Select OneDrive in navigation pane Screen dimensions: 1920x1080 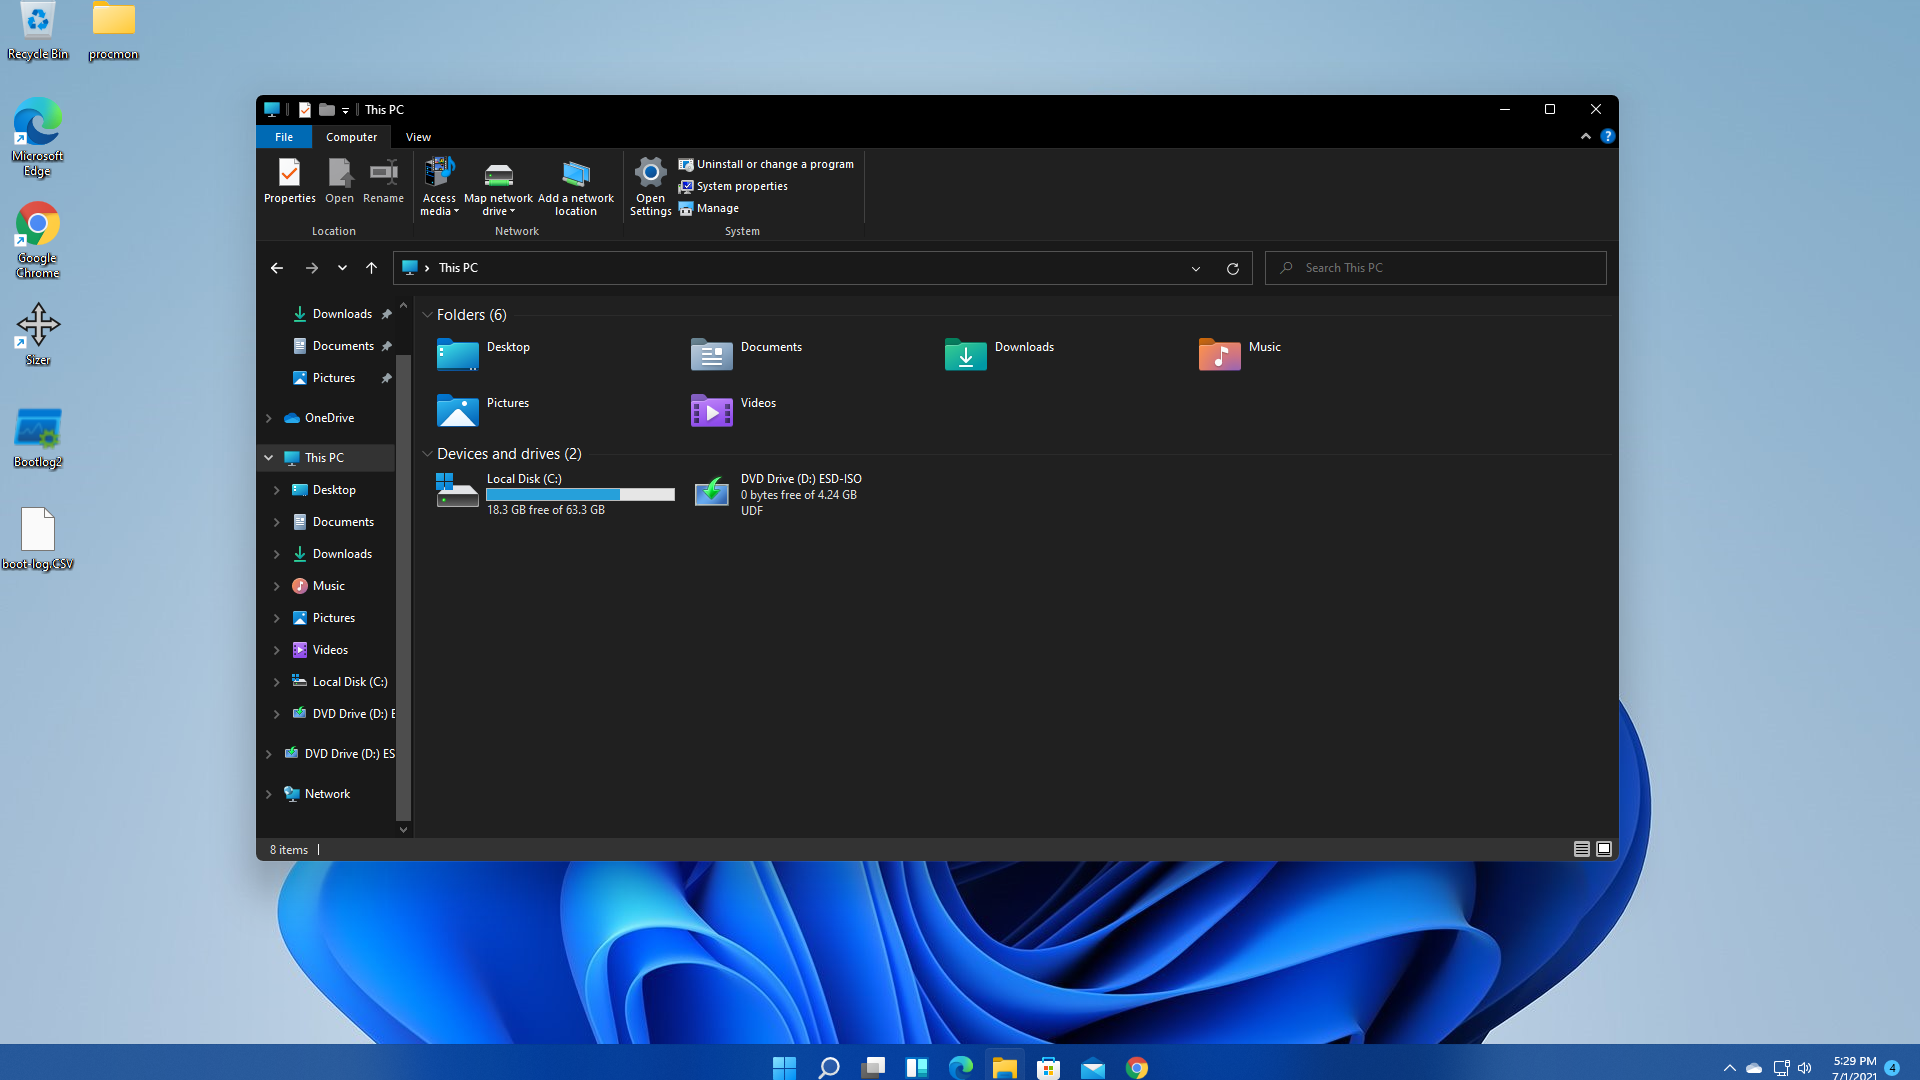[x=319, y=418]
